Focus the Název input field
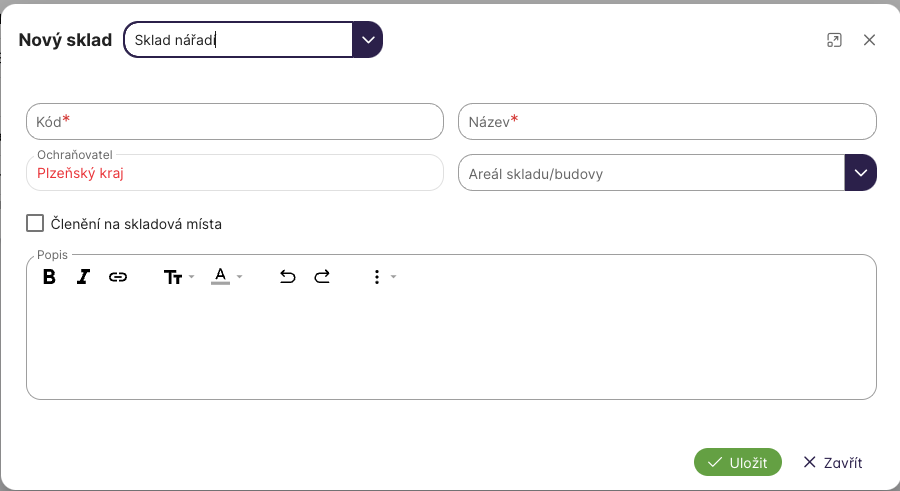 click(x=667, y=121)
